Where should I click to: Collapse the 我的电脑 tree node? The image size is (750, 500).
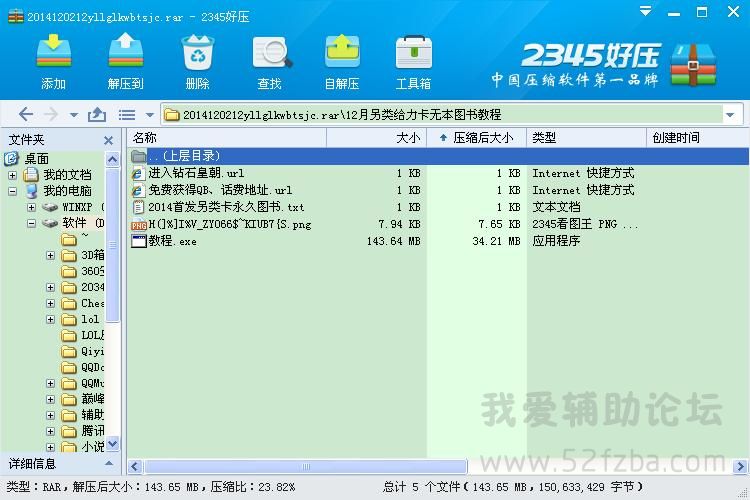coord(12,191)
